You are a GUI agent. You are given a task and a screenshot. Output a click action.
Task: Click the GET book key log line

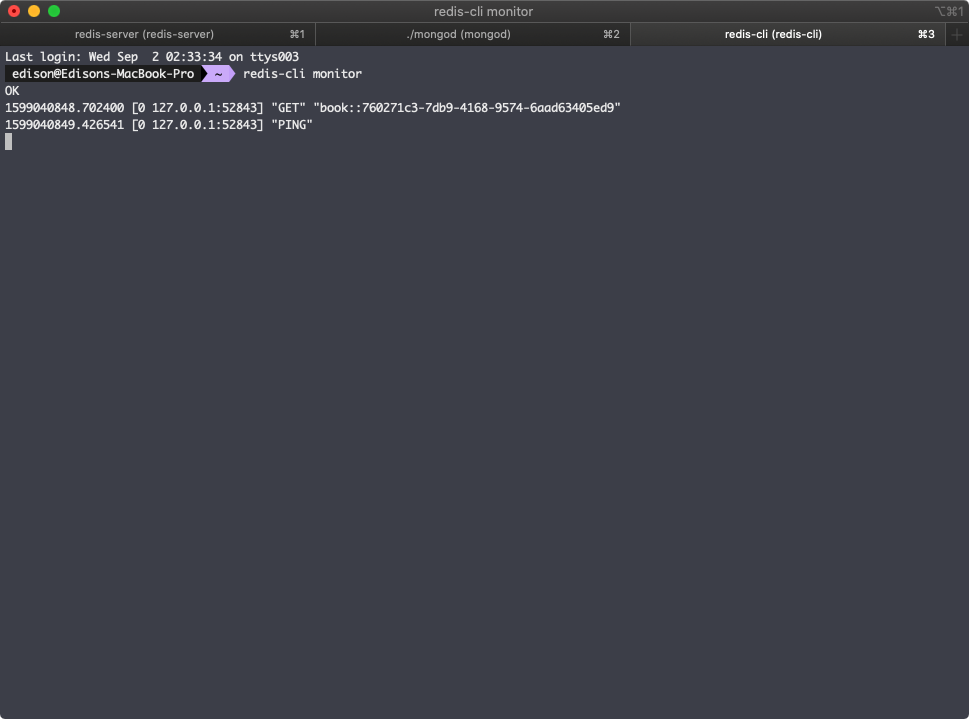click(x=313, y=108)
